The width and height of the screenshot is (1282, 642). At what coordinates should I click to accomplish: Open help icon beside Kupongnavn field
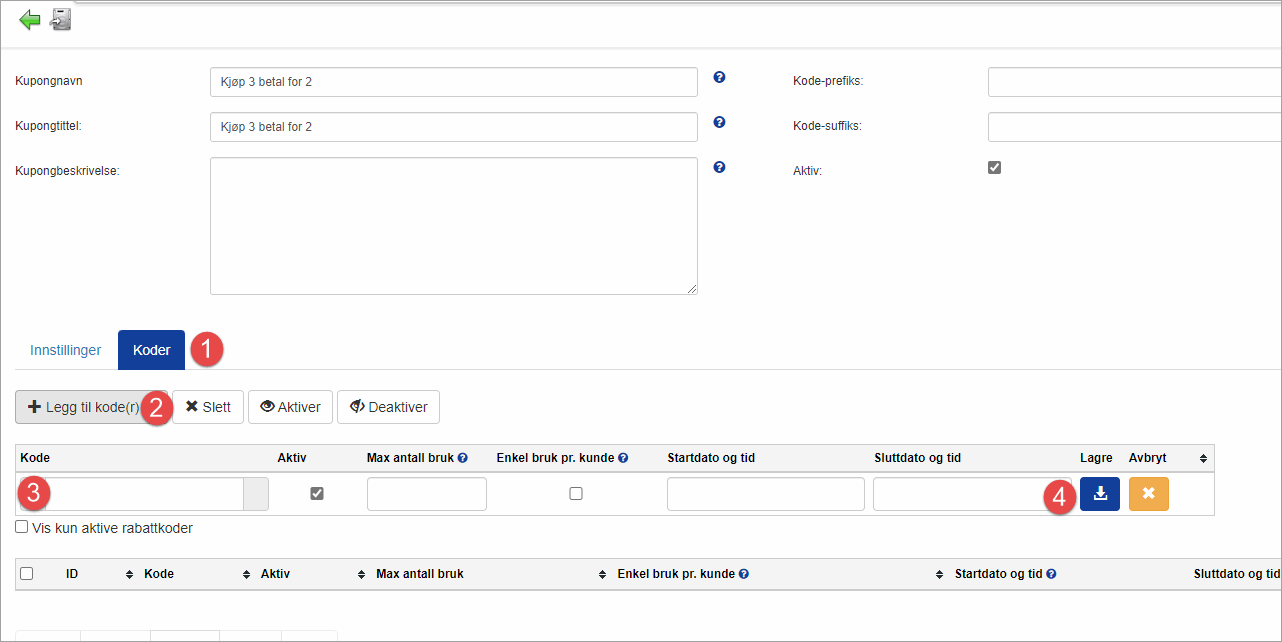pyautogui.click(x=719, y=77)
